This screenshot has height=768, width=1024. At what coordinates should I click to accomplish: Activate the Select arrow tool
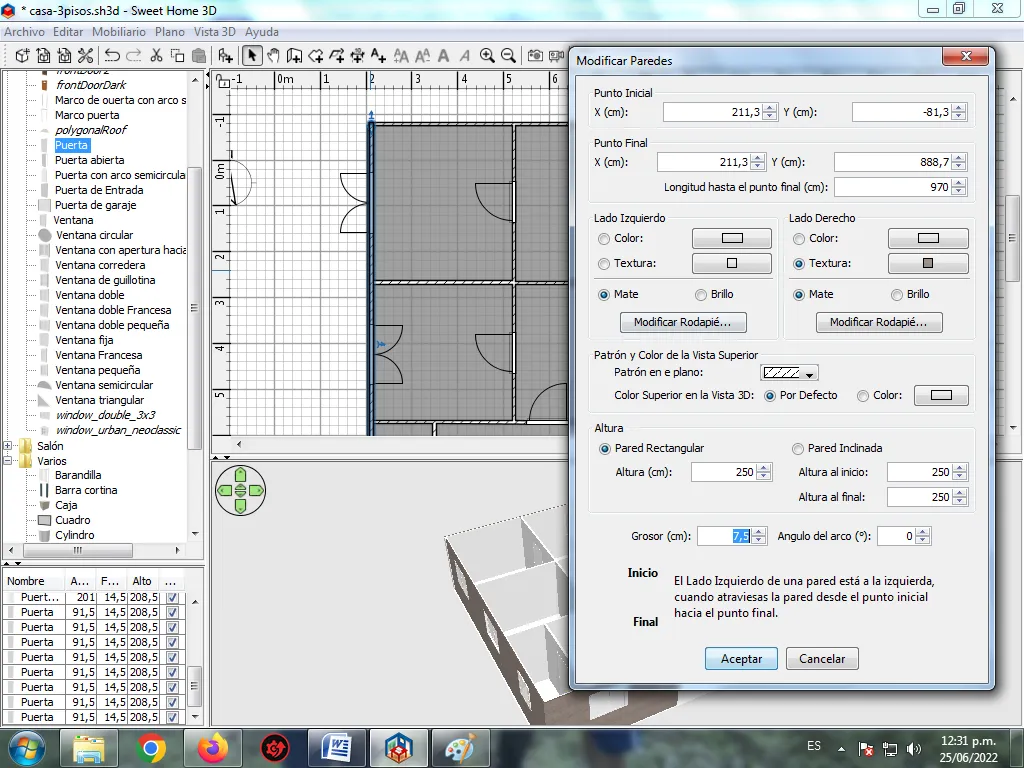(252, 56)
